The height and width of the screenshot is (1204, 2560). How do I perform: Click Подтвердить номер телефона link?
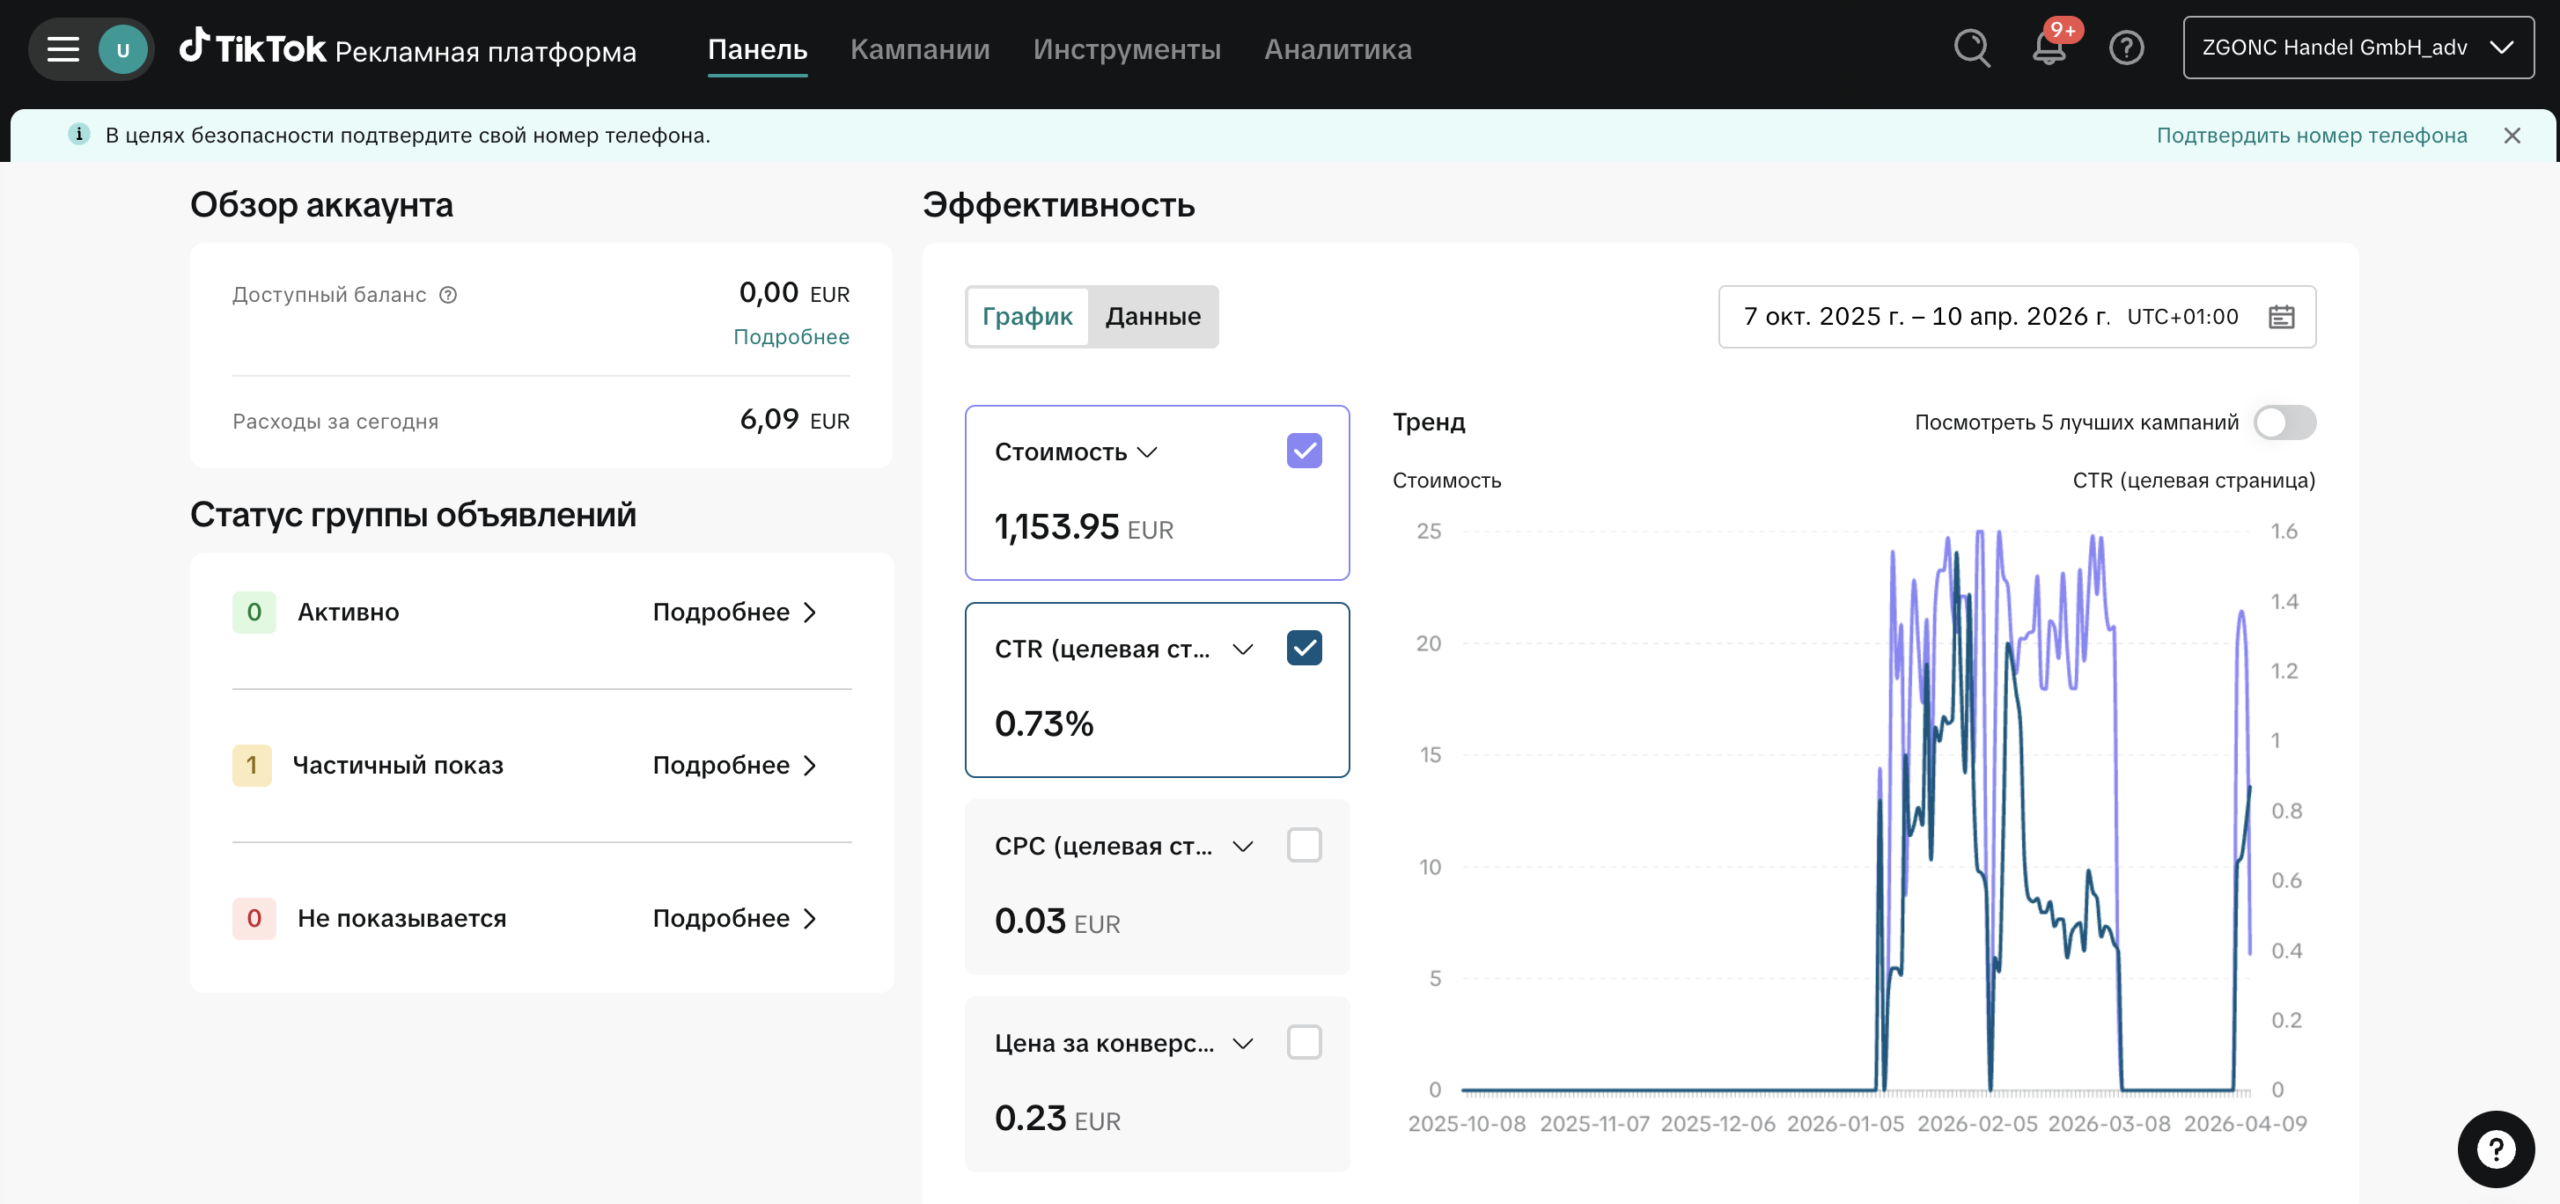2311,135
